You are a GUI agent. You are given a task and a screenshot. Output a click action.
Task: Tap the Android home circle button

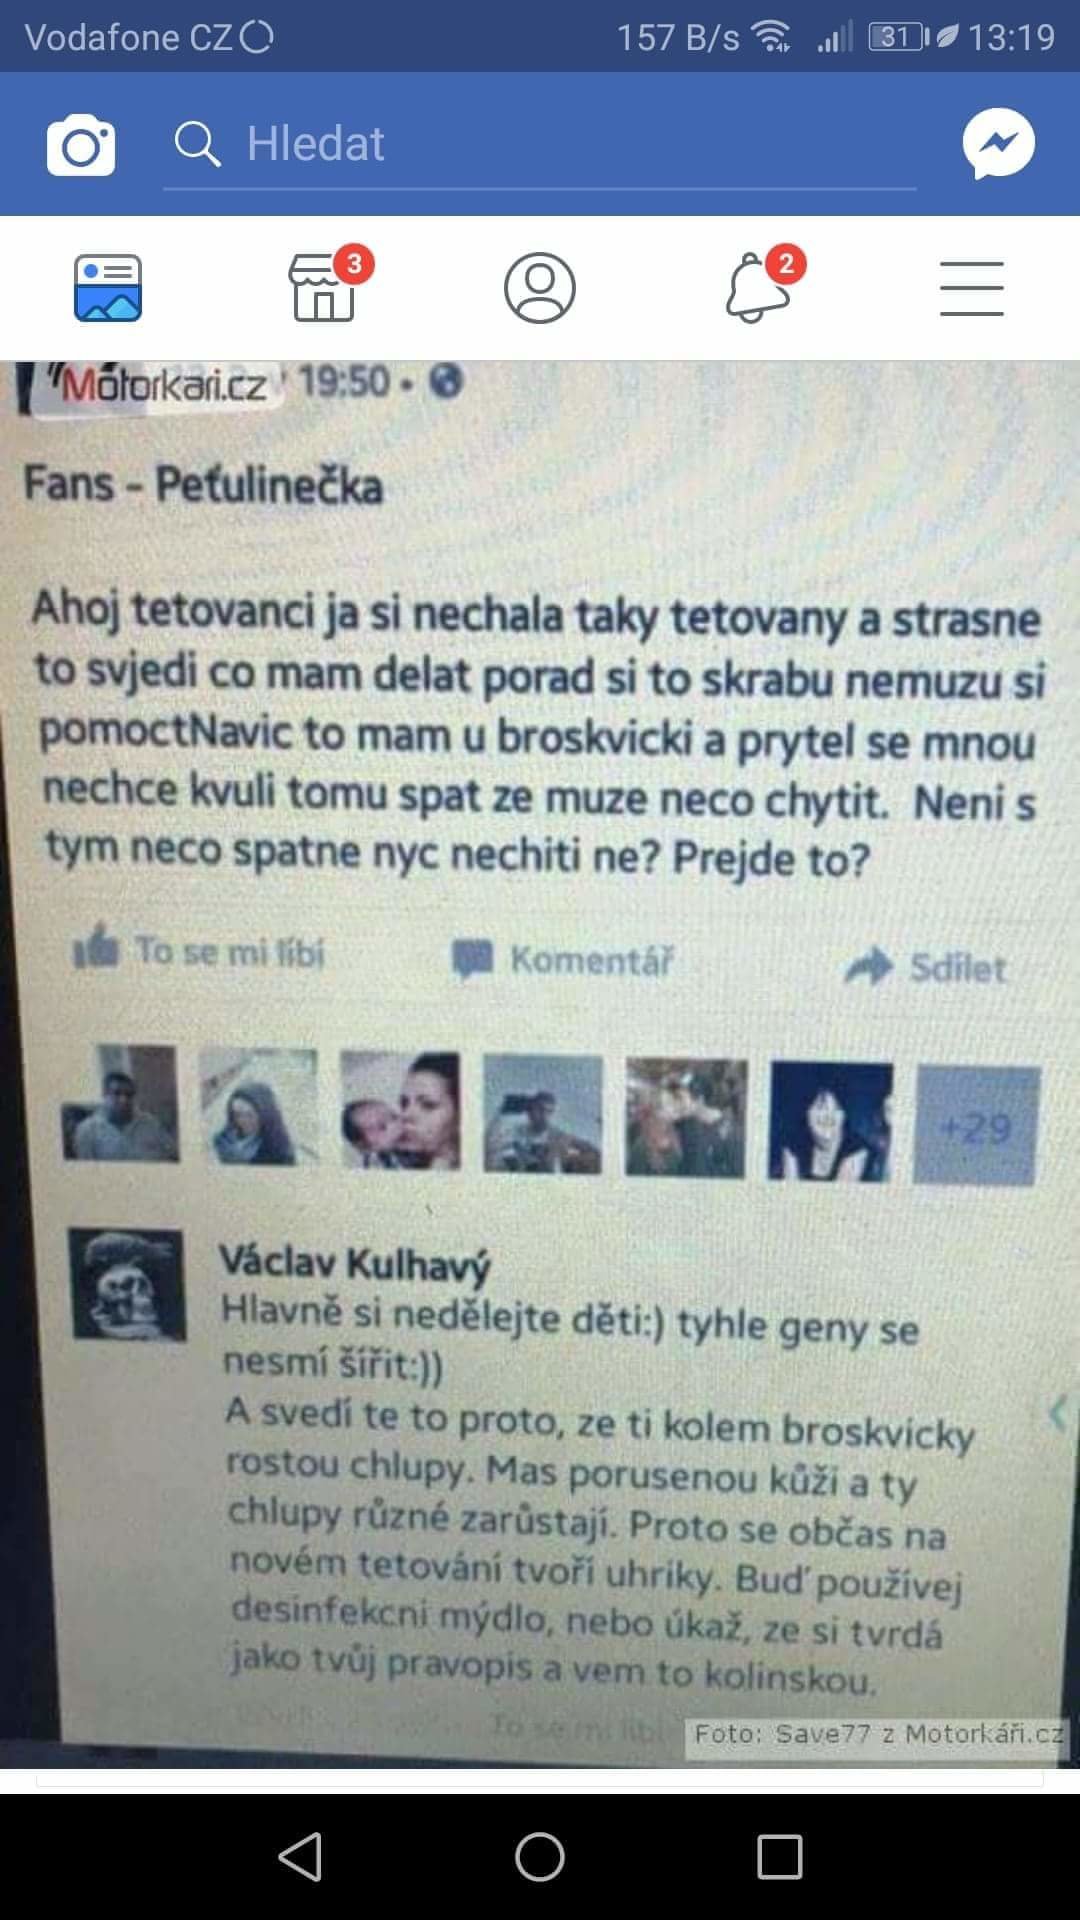click(x=540, y=1857)
